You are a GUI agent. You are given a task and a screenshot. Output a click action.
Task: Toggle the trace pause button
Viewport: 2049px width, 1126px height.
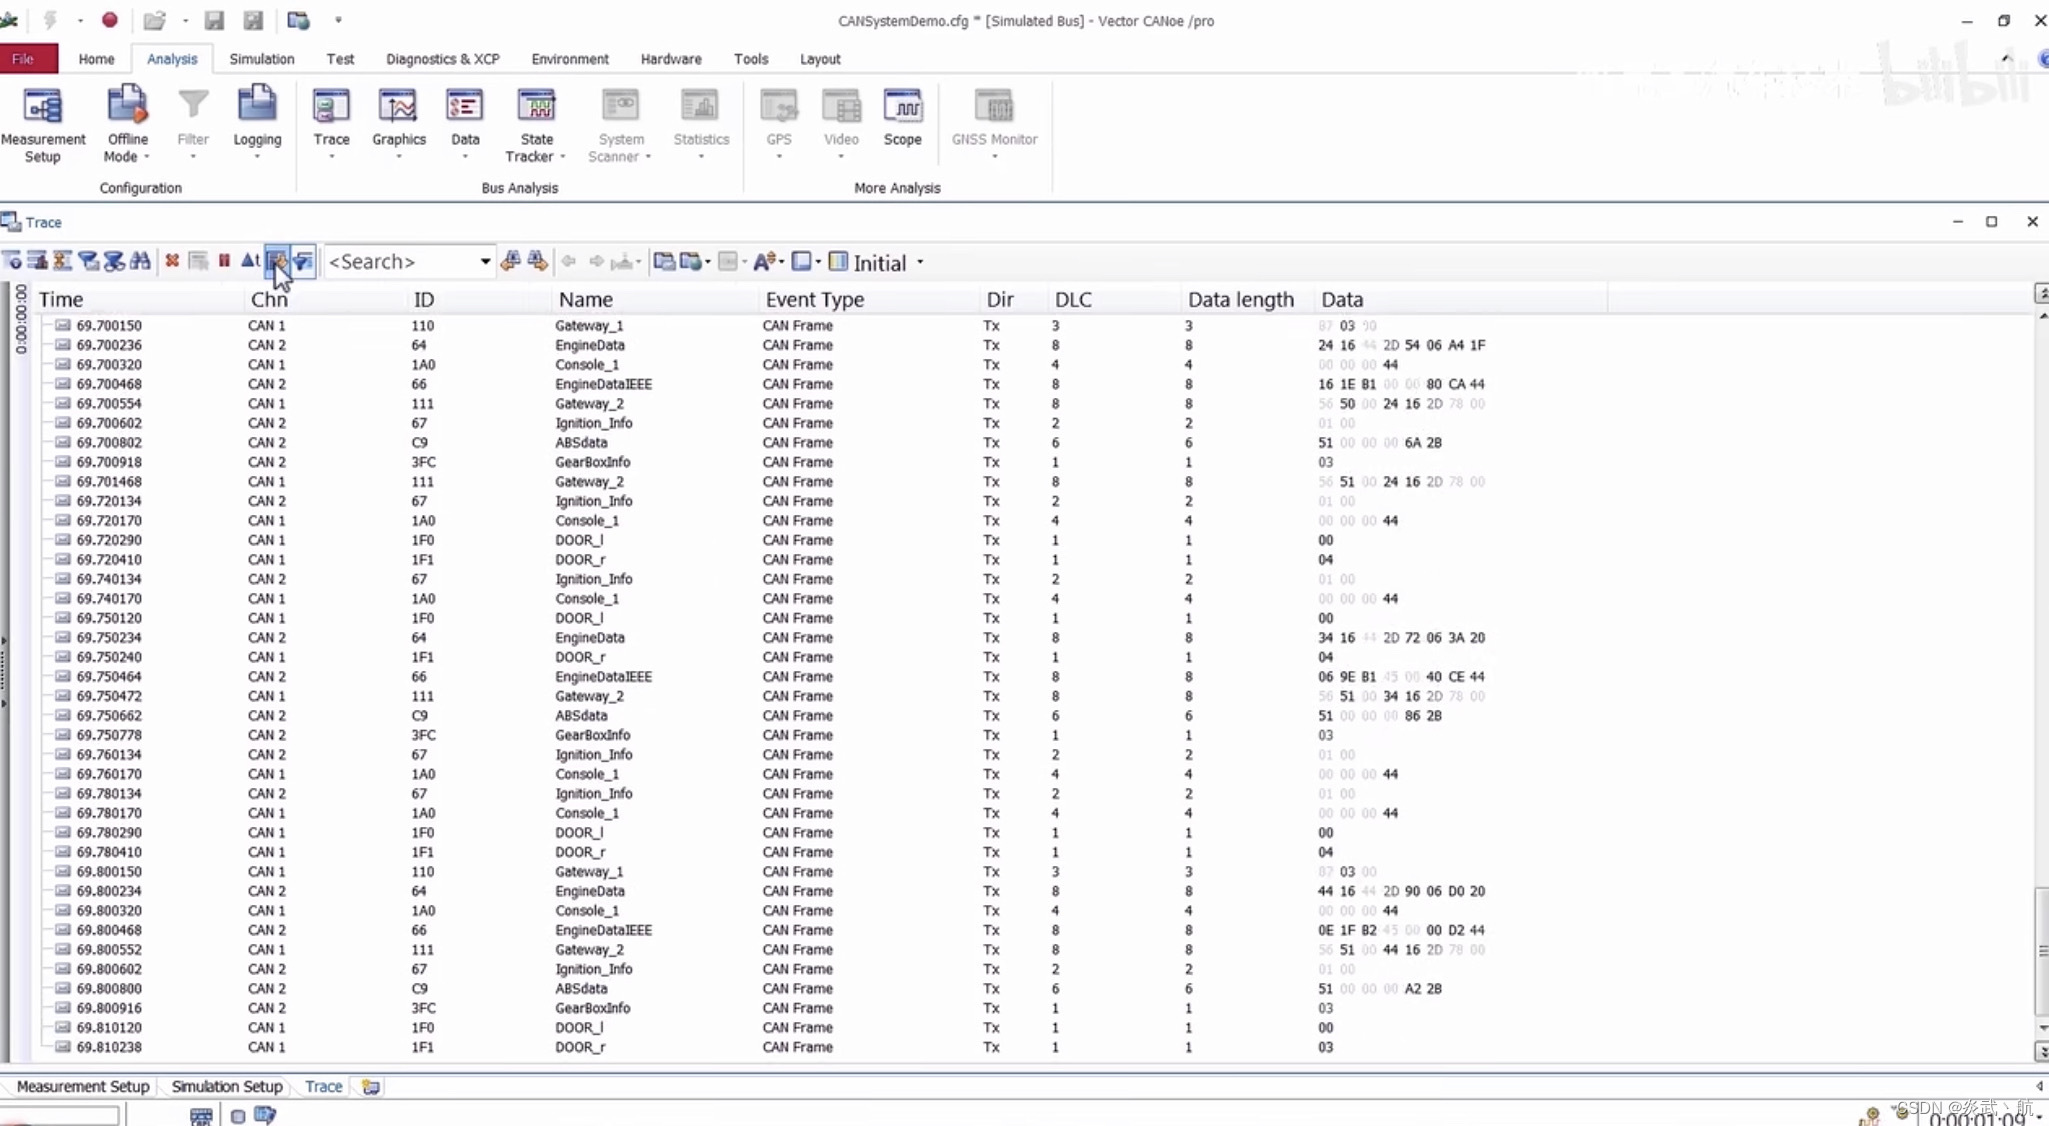[224, 261]
